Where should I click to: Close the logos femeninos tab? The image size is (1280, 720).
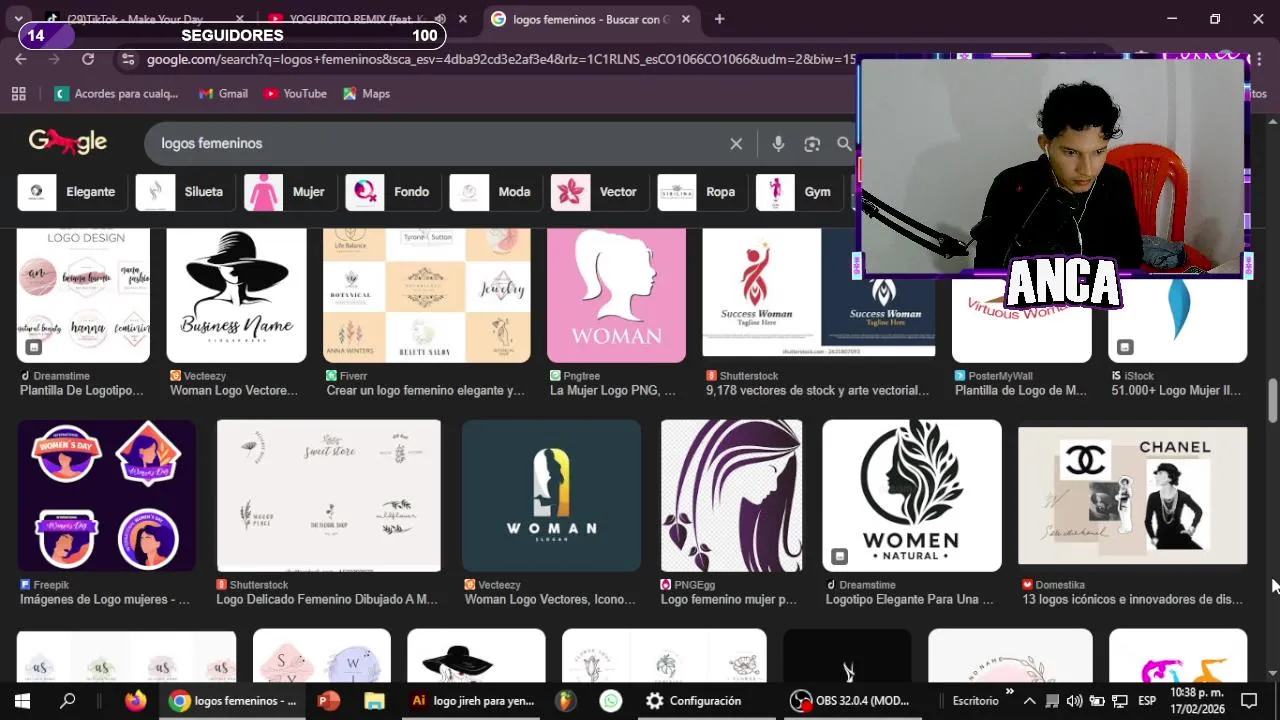tap(685, 19)
